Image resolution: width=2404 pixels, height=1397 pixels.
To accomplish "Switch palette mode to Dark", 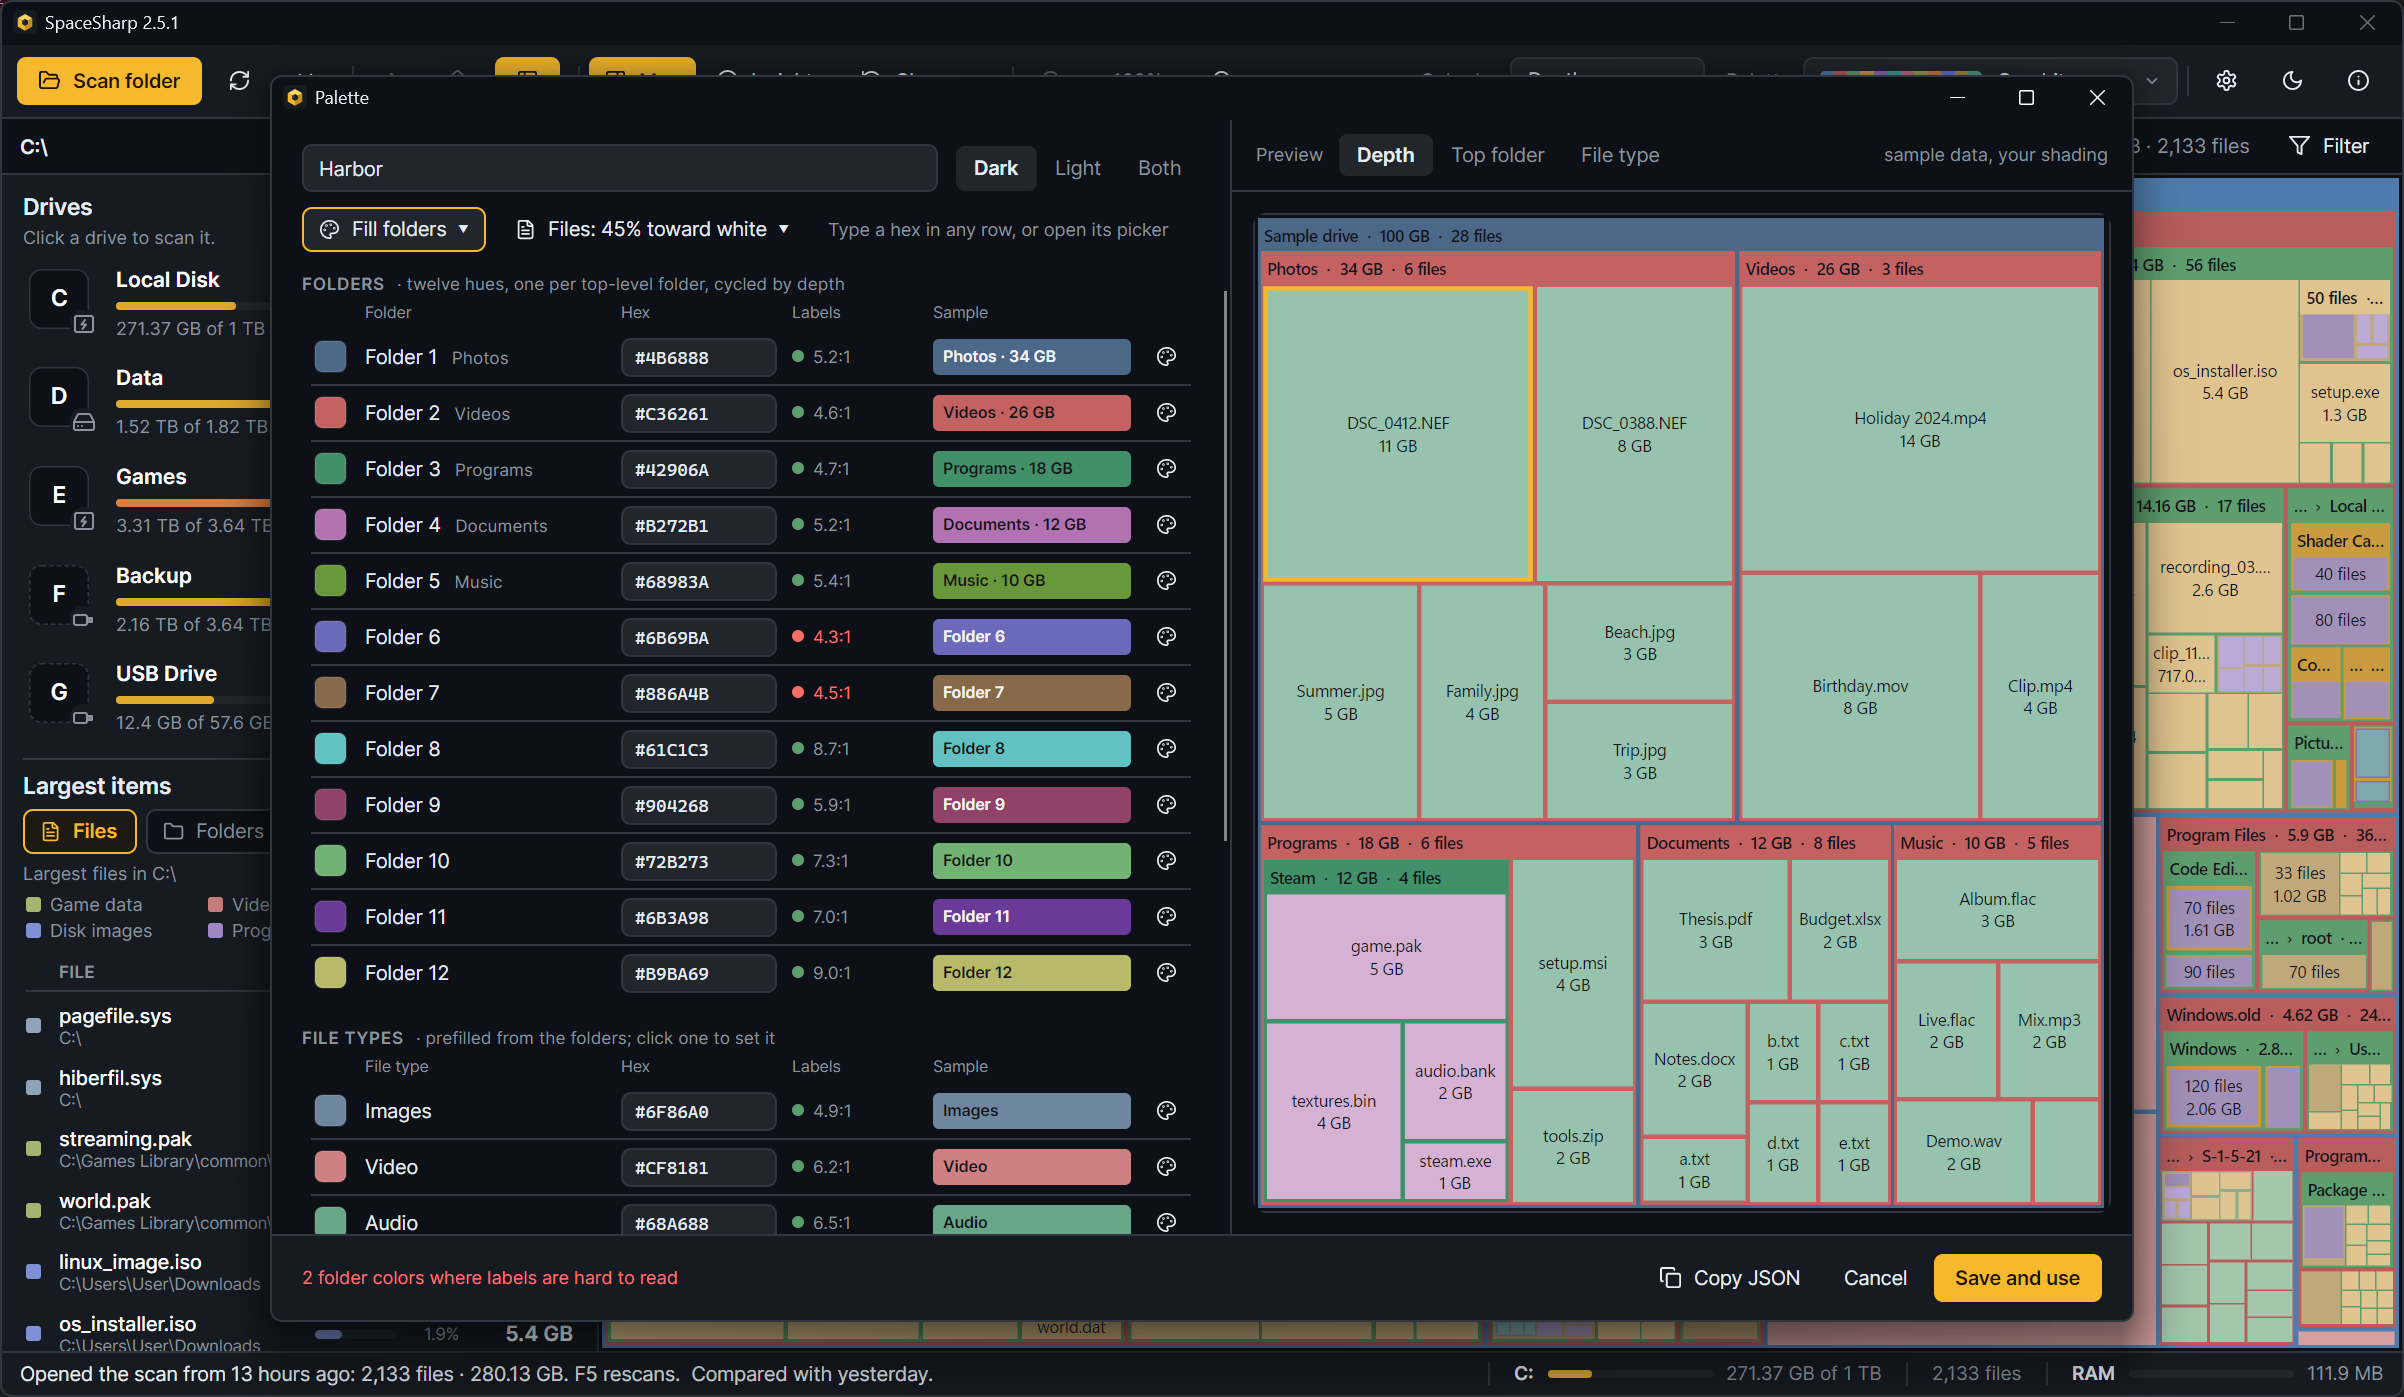I will [996, 168].
